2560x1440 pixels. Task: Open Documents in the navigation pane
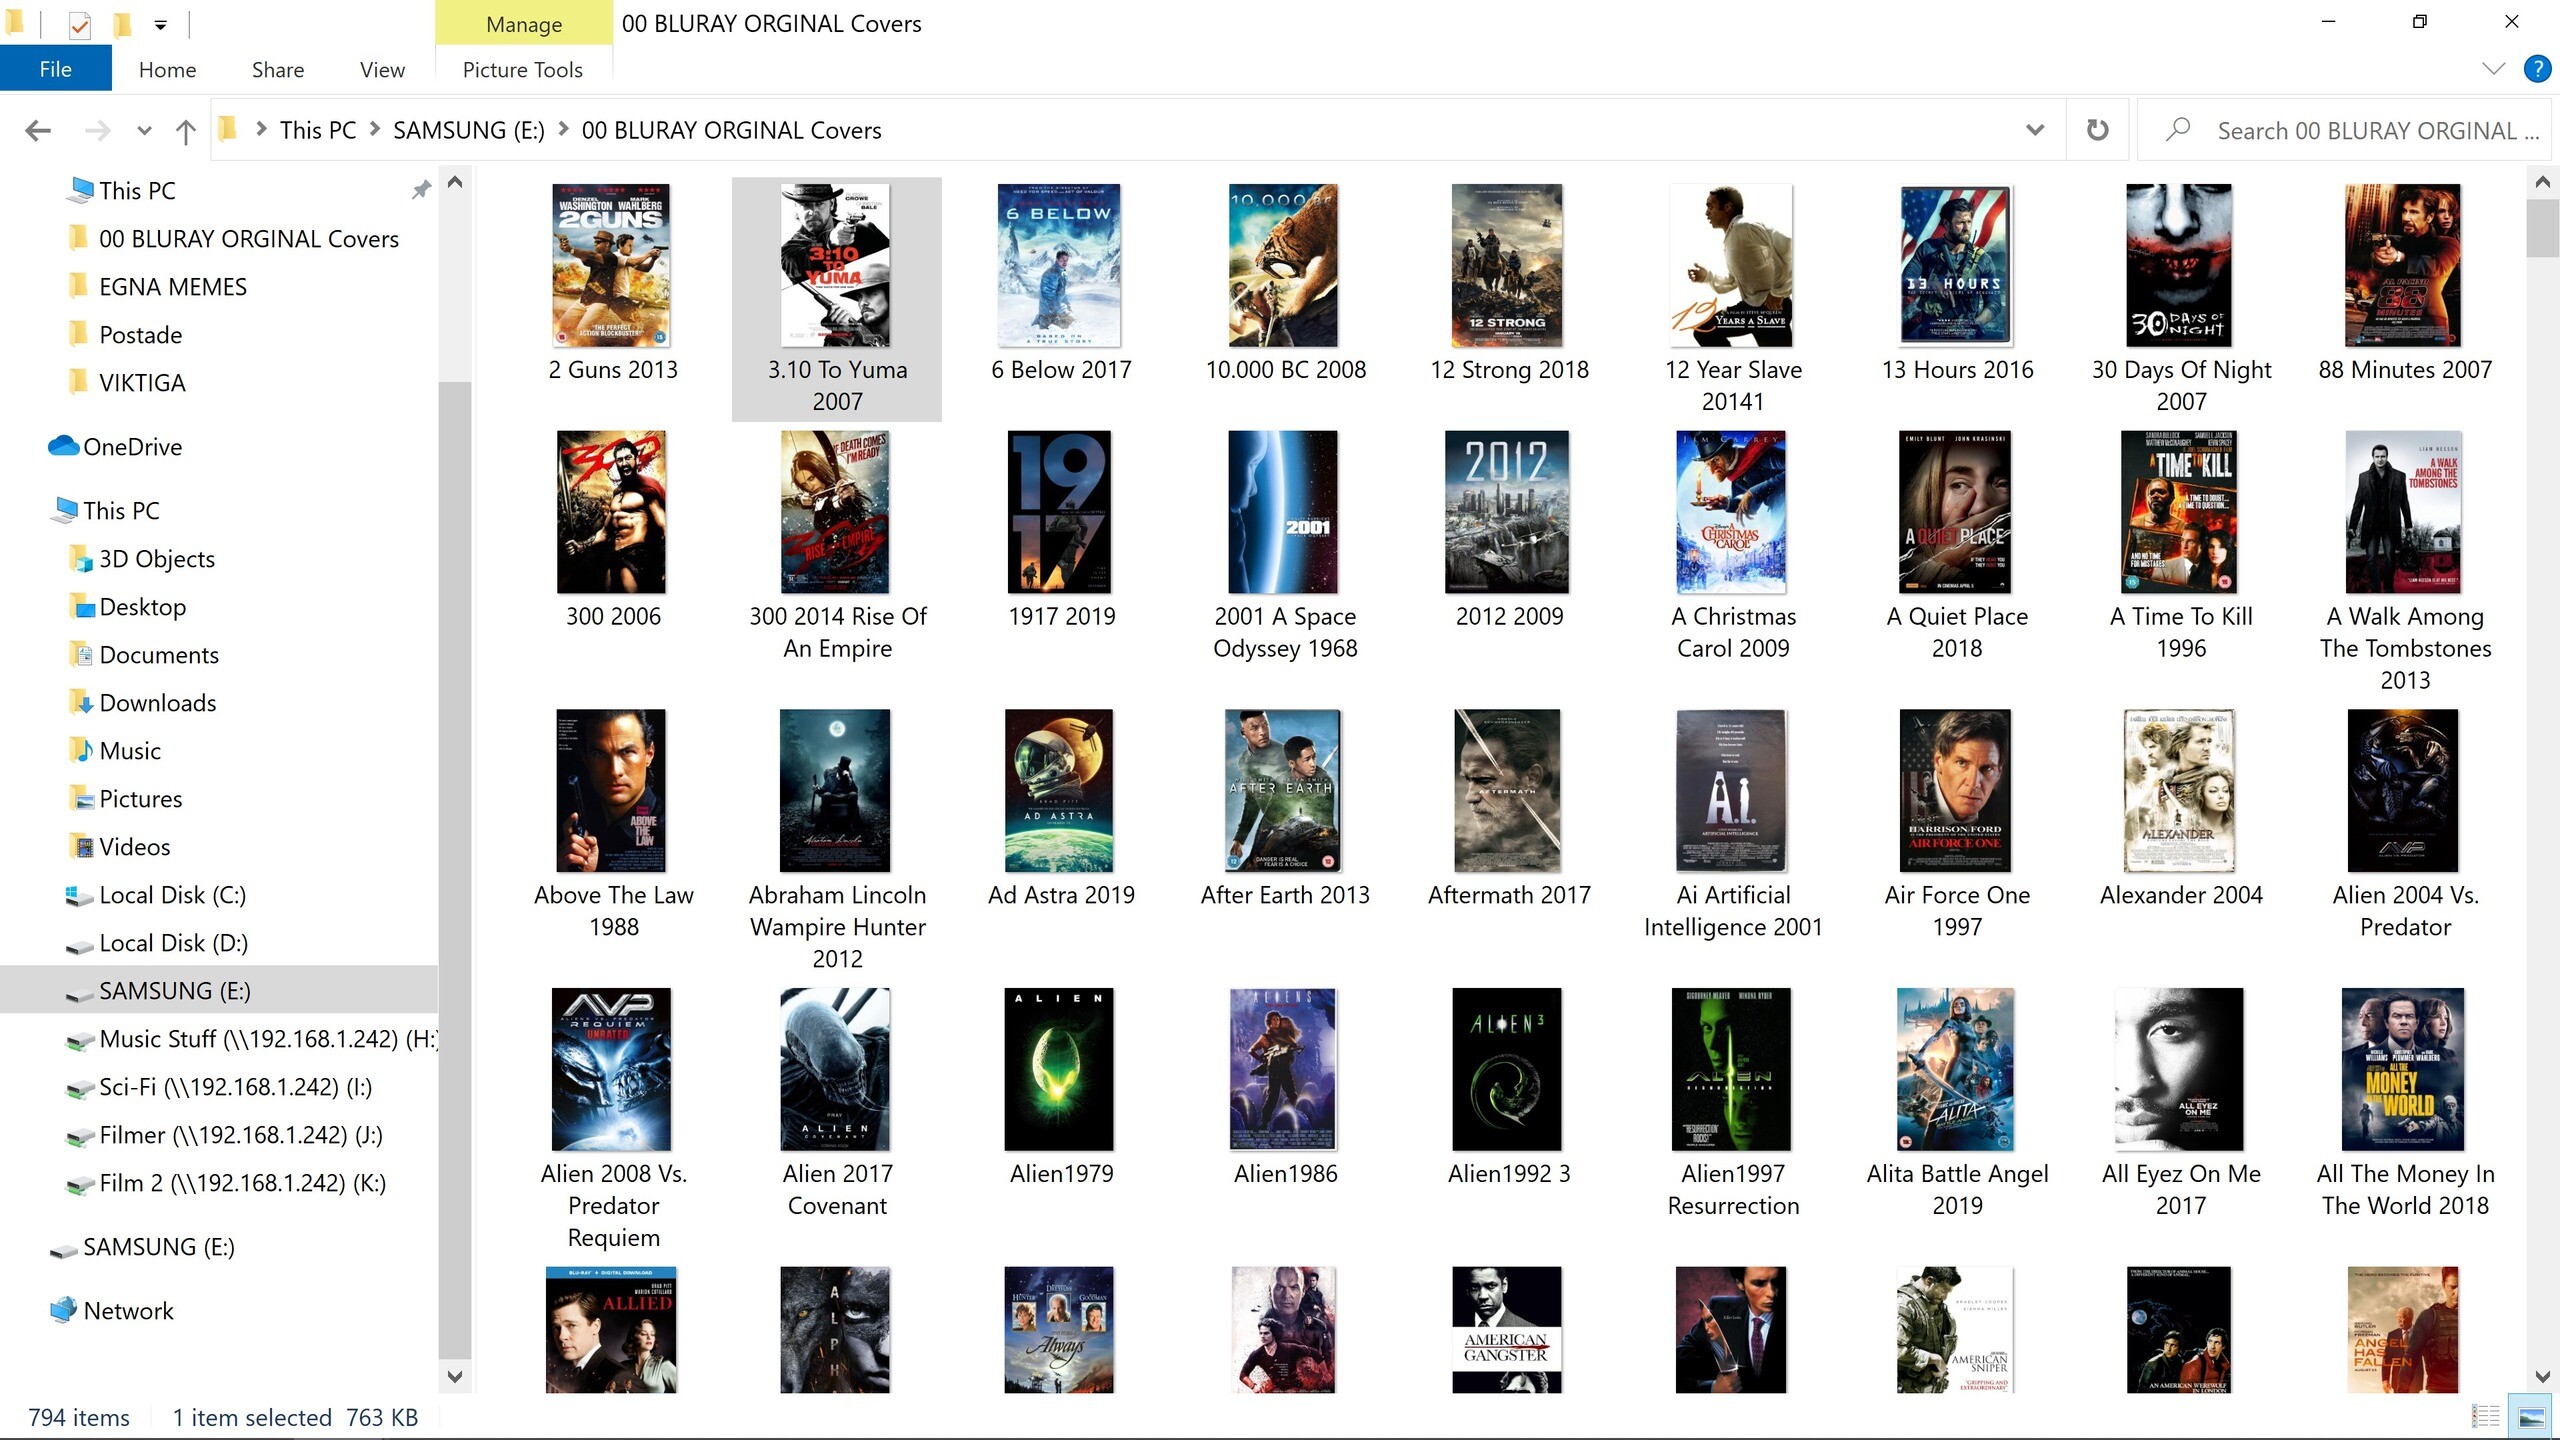tap(158, 654)
